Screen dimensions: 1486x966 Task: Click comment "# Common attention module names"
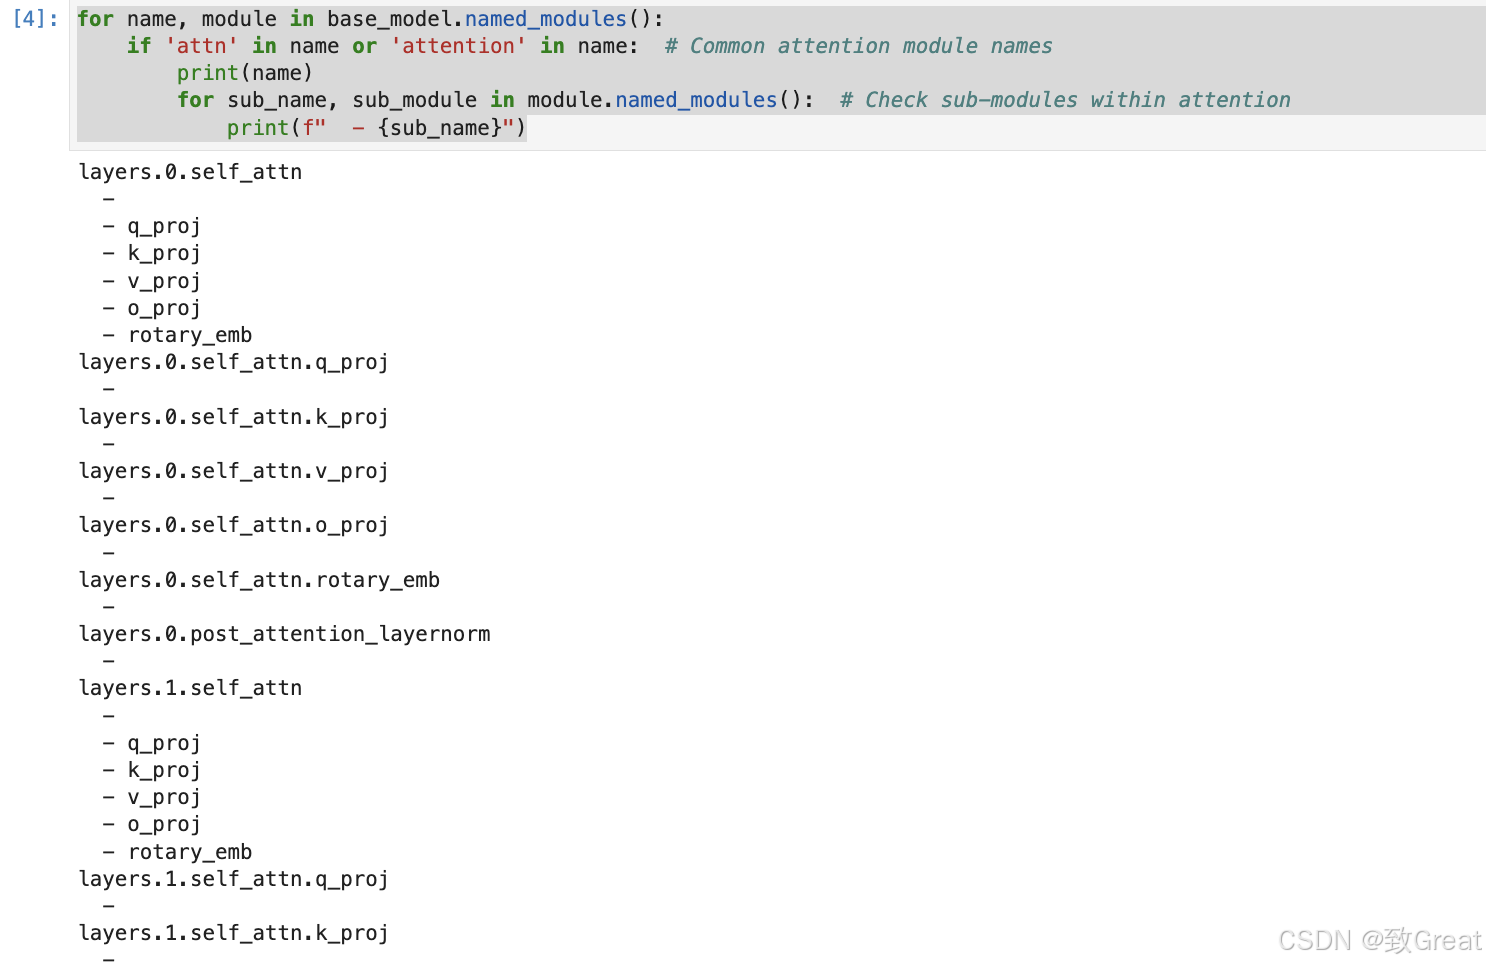[x=858, y=46]
